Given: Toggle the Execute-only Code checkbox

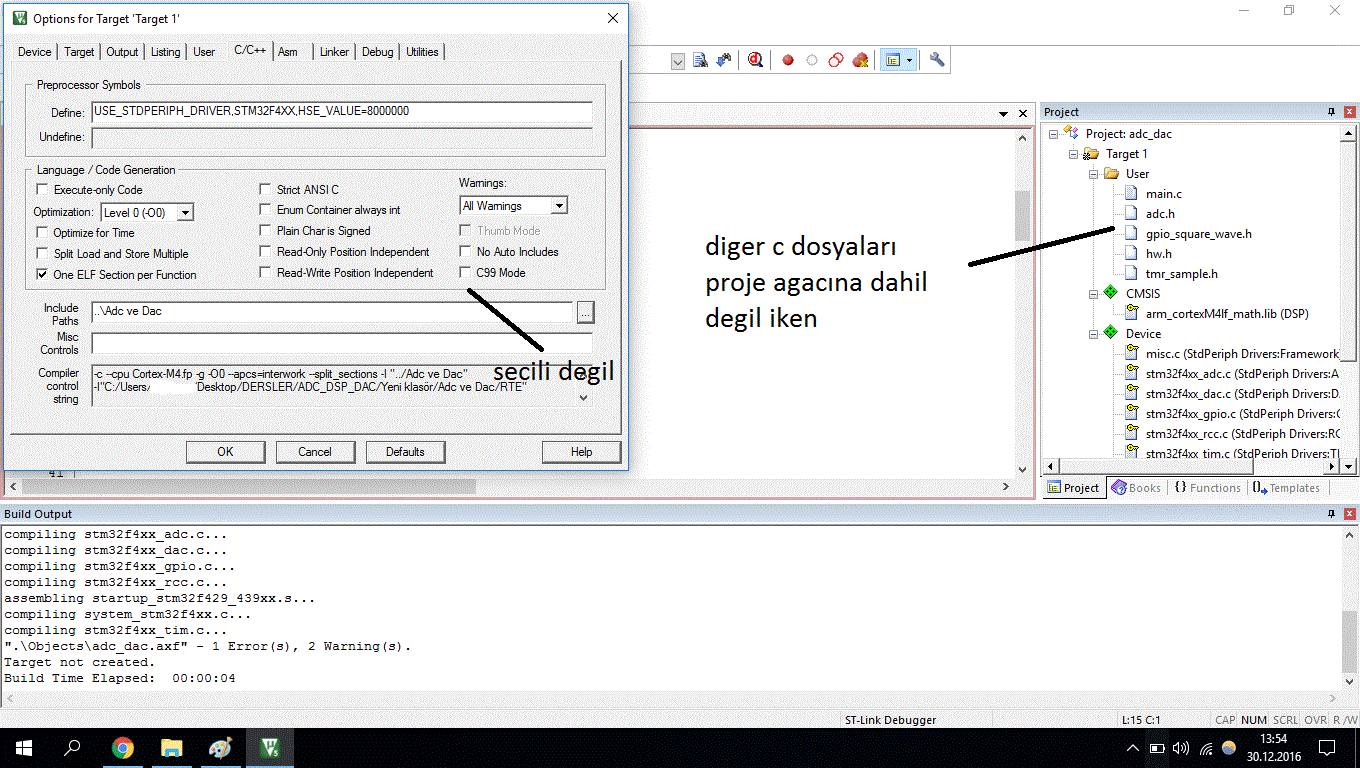Looking at the screenshot, I should point(42,189).
